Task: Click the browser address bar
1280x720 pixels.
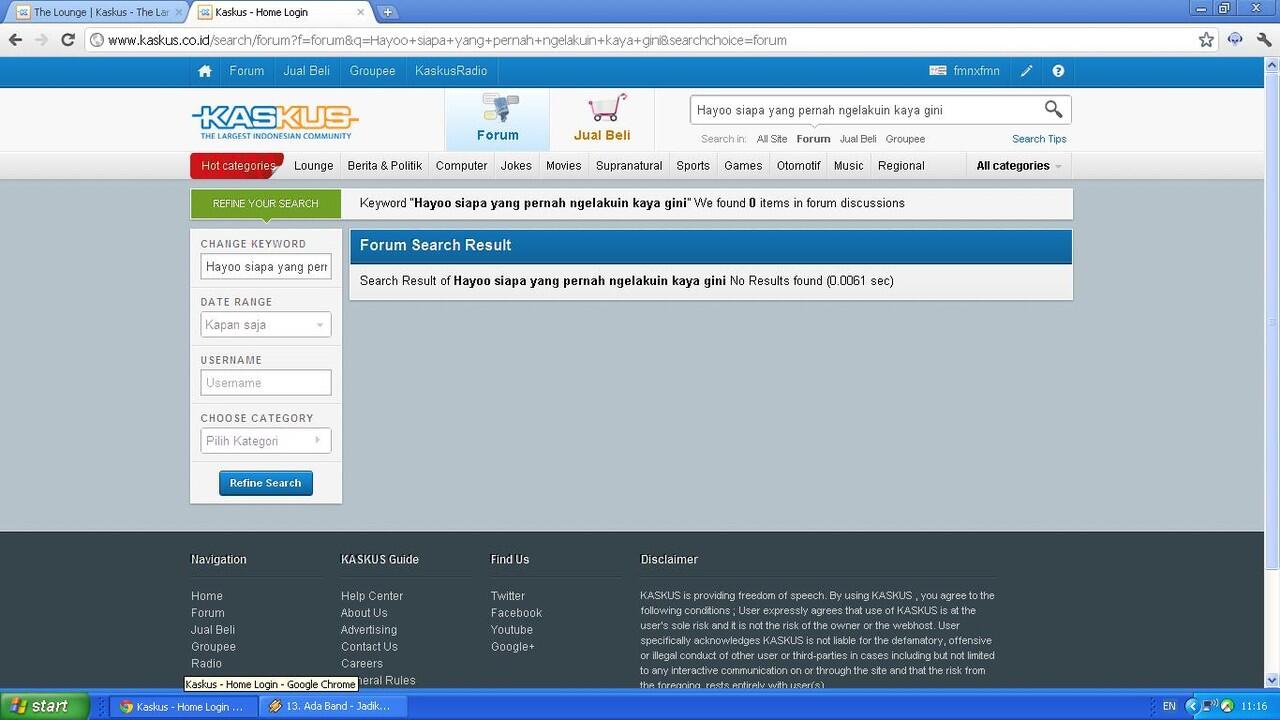Action: [x=640, y=40]
